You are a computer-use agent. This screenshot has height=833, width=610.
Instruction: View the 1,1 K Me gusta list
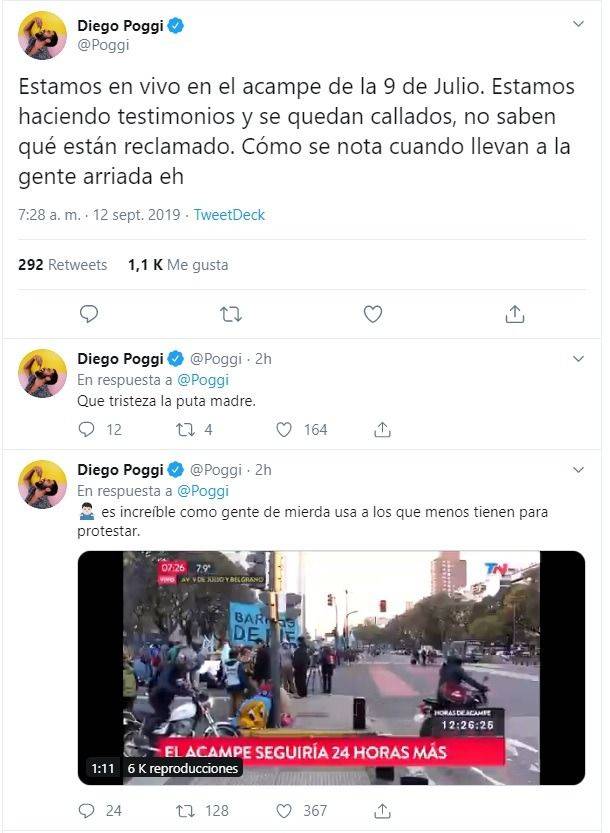[178, 265]
